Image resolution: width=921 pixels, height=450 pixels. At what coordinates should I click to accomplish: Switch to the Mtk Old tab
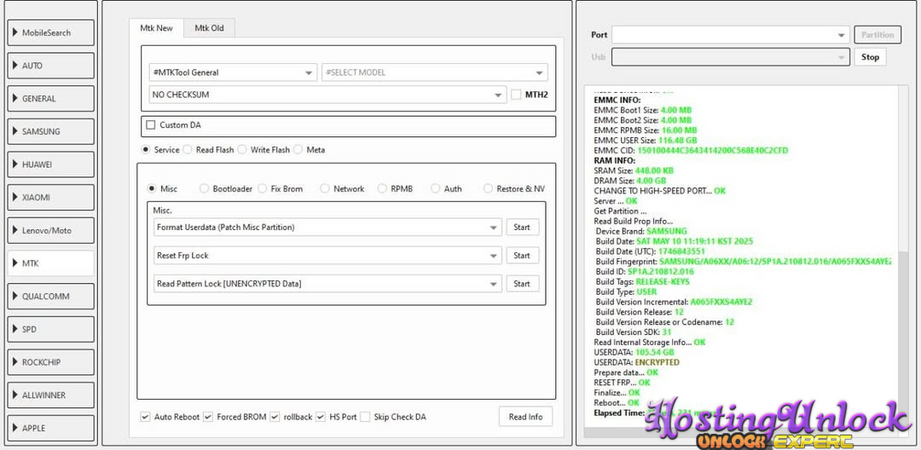[x=209, y=28]
